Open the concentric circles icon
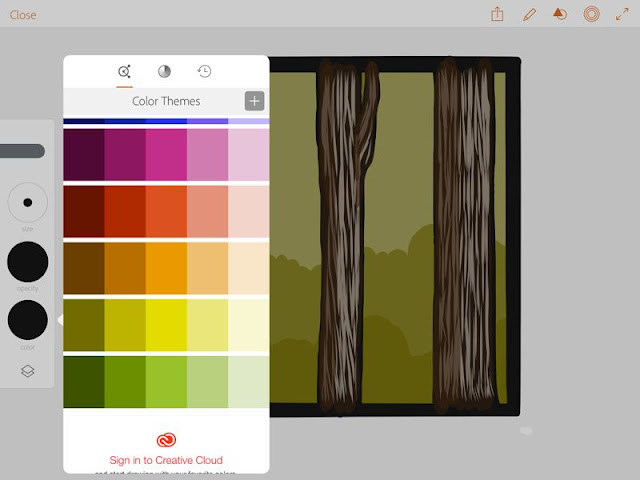 click(591, 15)
